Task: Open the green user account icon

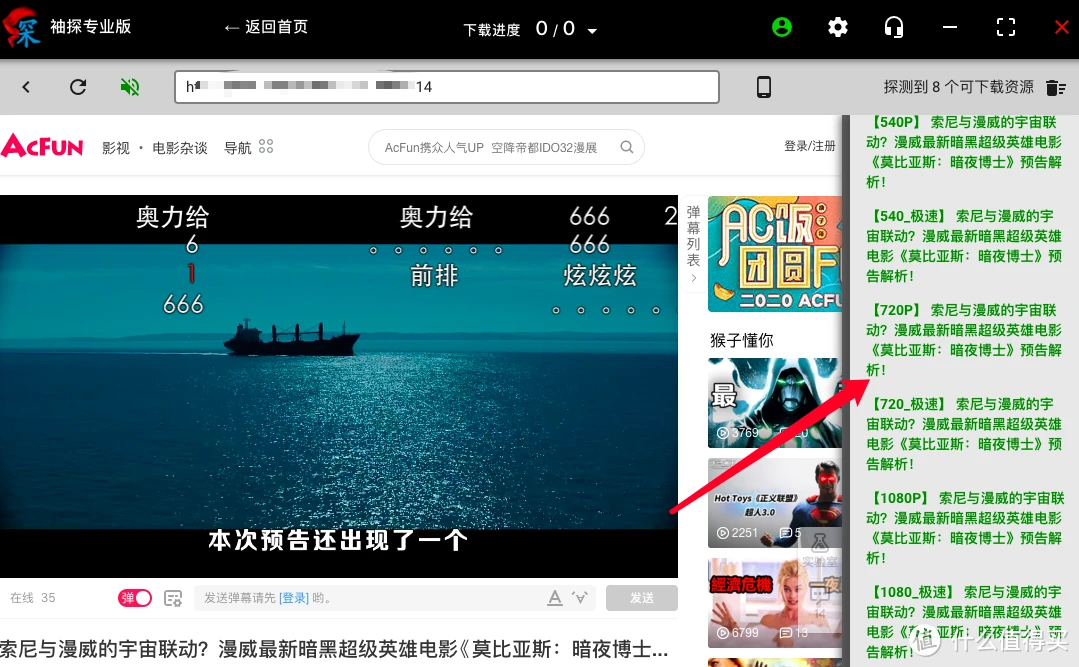Action: pos(782,27)
